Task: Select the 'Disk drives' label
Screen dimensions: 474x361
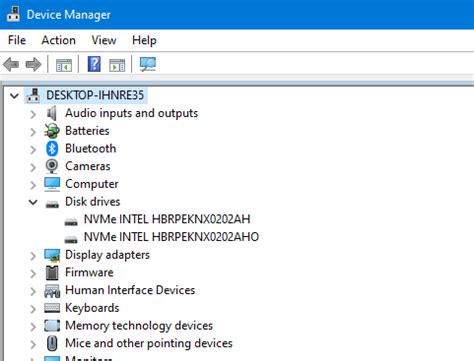Action: point(92,201)
